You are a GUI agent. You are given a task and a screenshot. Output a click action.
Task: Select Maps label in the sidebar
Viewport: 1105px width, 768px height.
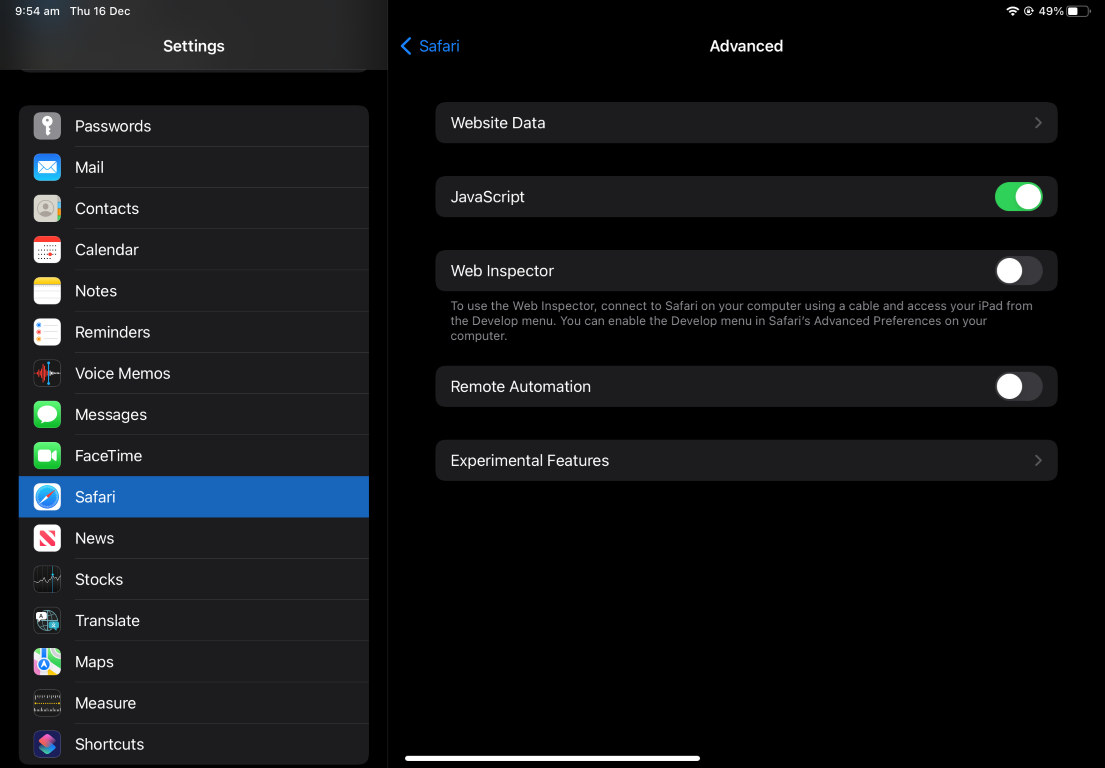94,662
